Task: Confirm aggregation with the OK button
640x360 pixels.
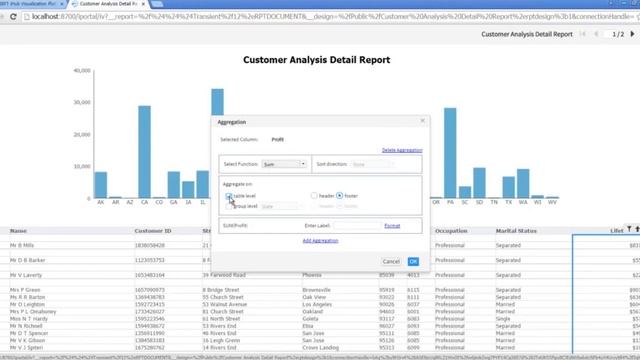Action: tap(413, 262)
